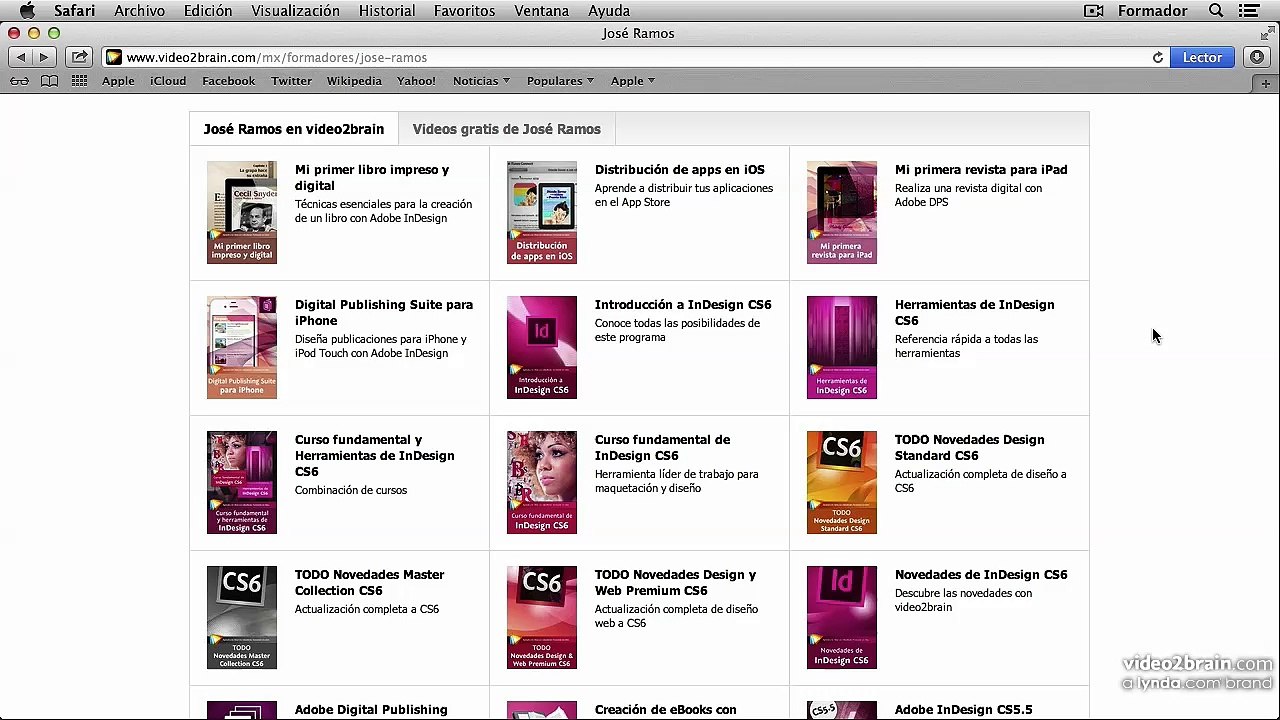Open the Bookmarks book icon
1280x720 pixels.
[x=49, y=81]
